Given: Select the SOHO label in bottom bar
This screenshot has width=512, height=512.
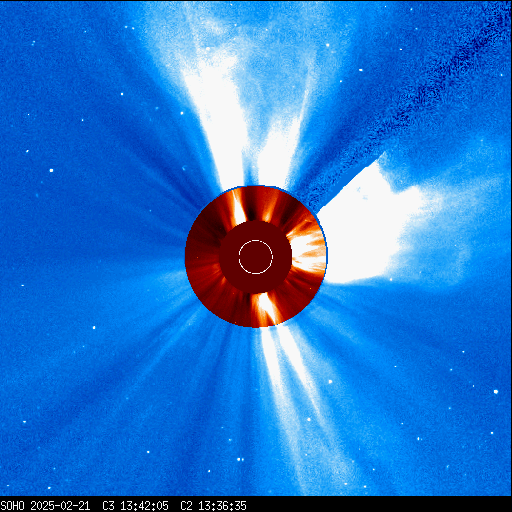Looking at the screenshot, I should click(12, 506).
